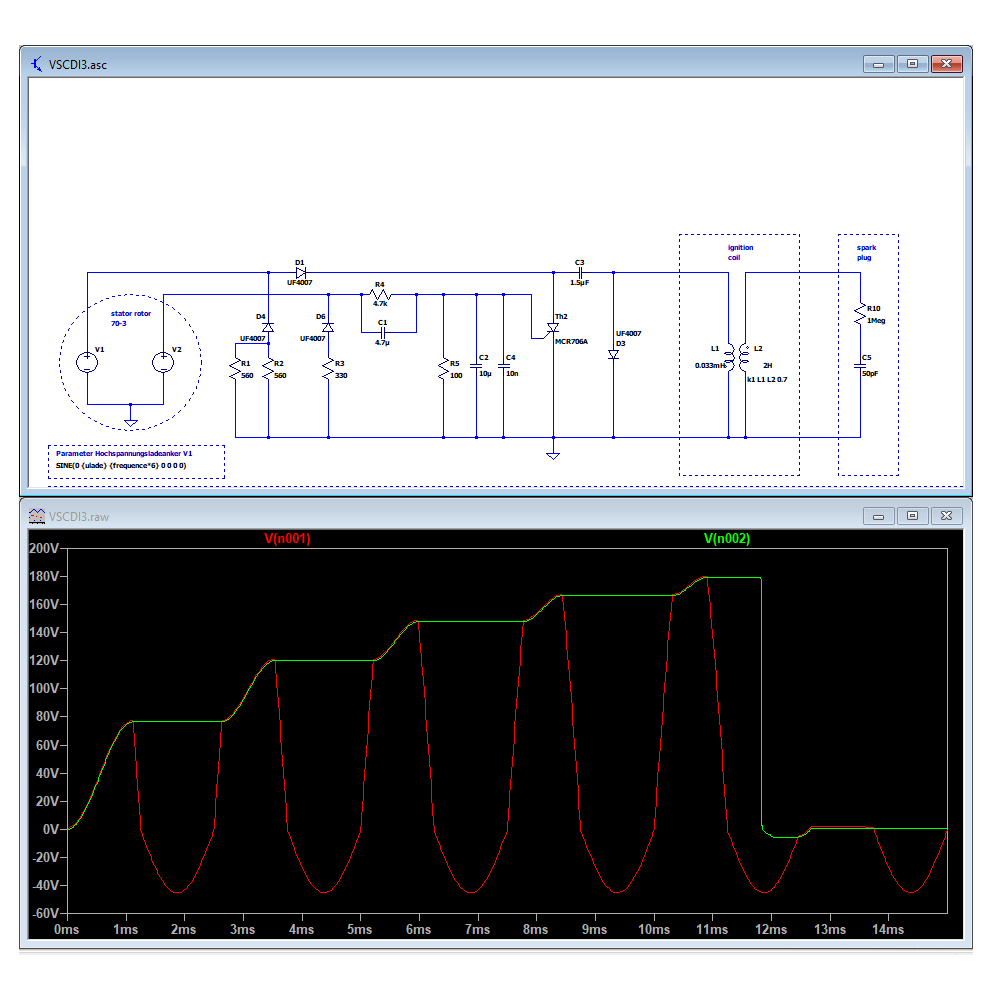Click the 'spark plug' label
The width and height of the screenshot is (1000, 1000).
click(866, 253)
